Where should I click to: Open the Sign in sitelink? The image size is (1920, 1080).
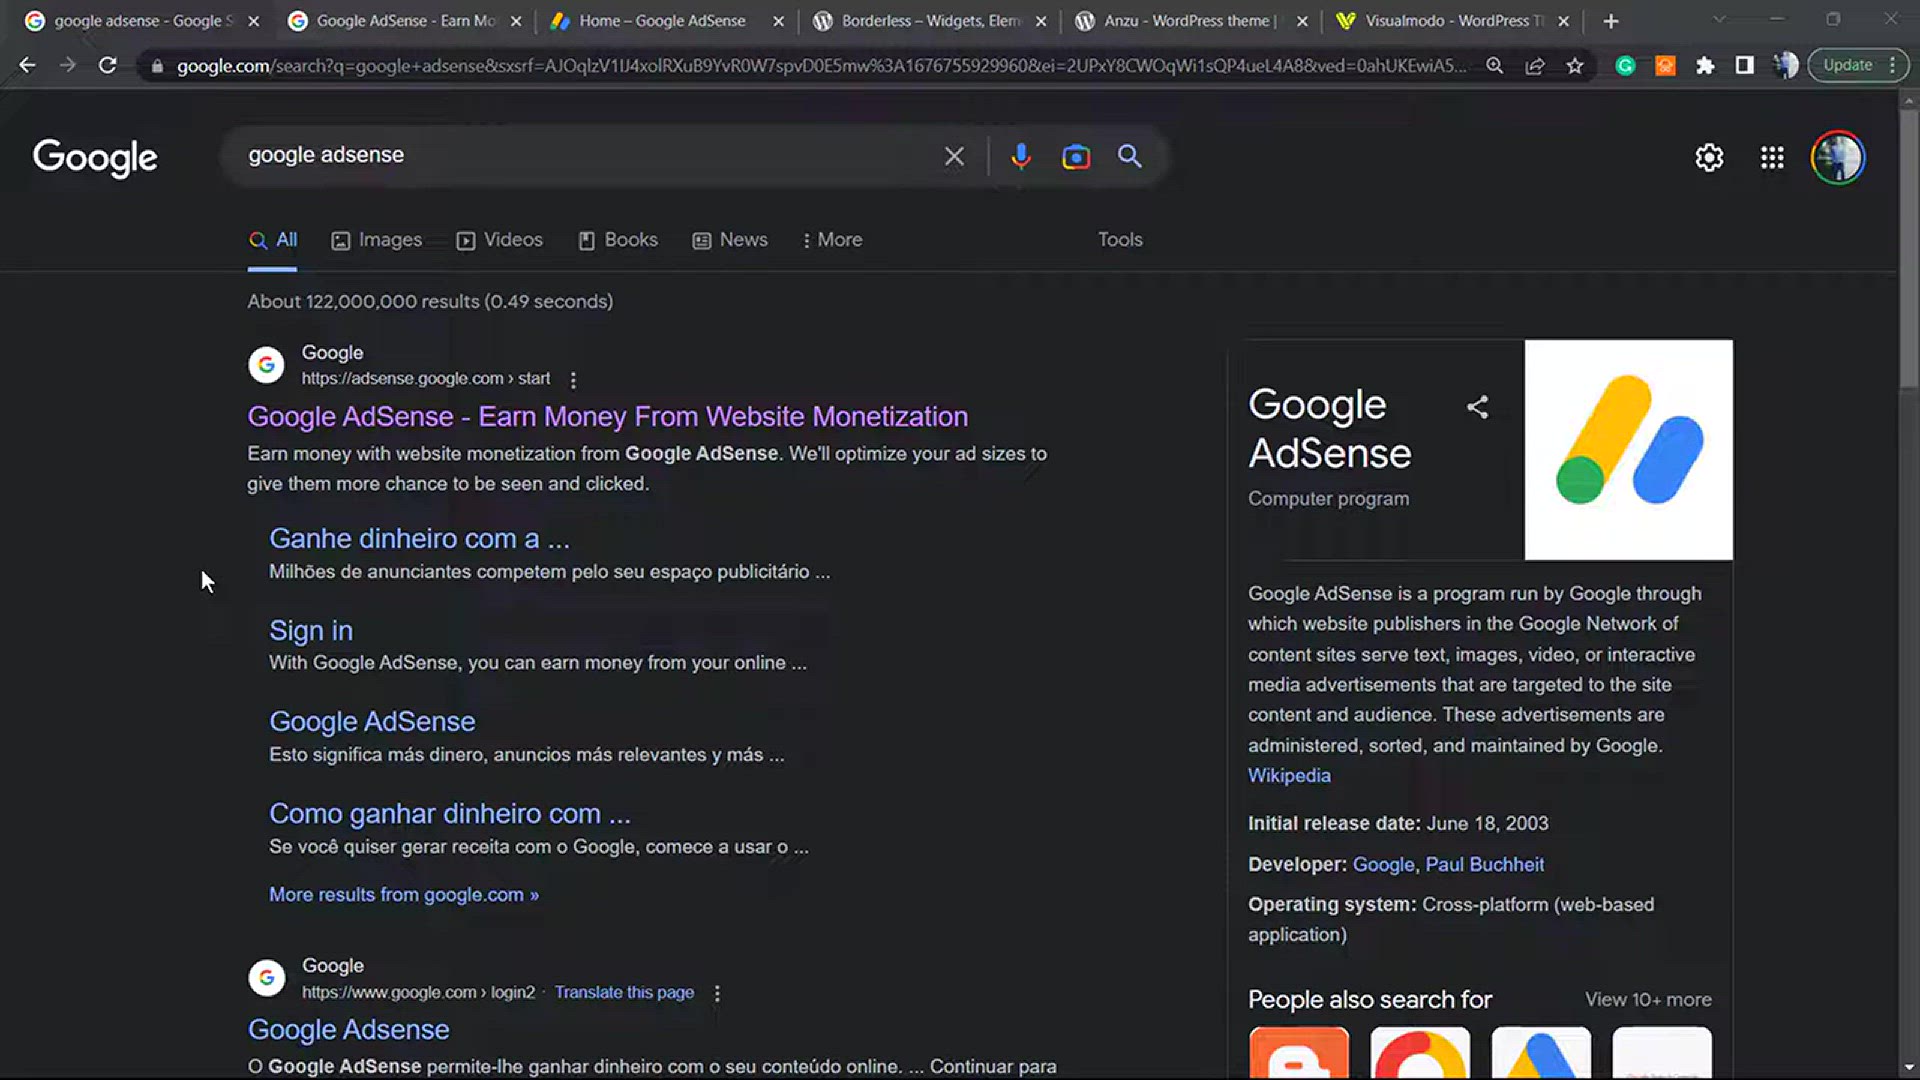coord(311,631)
